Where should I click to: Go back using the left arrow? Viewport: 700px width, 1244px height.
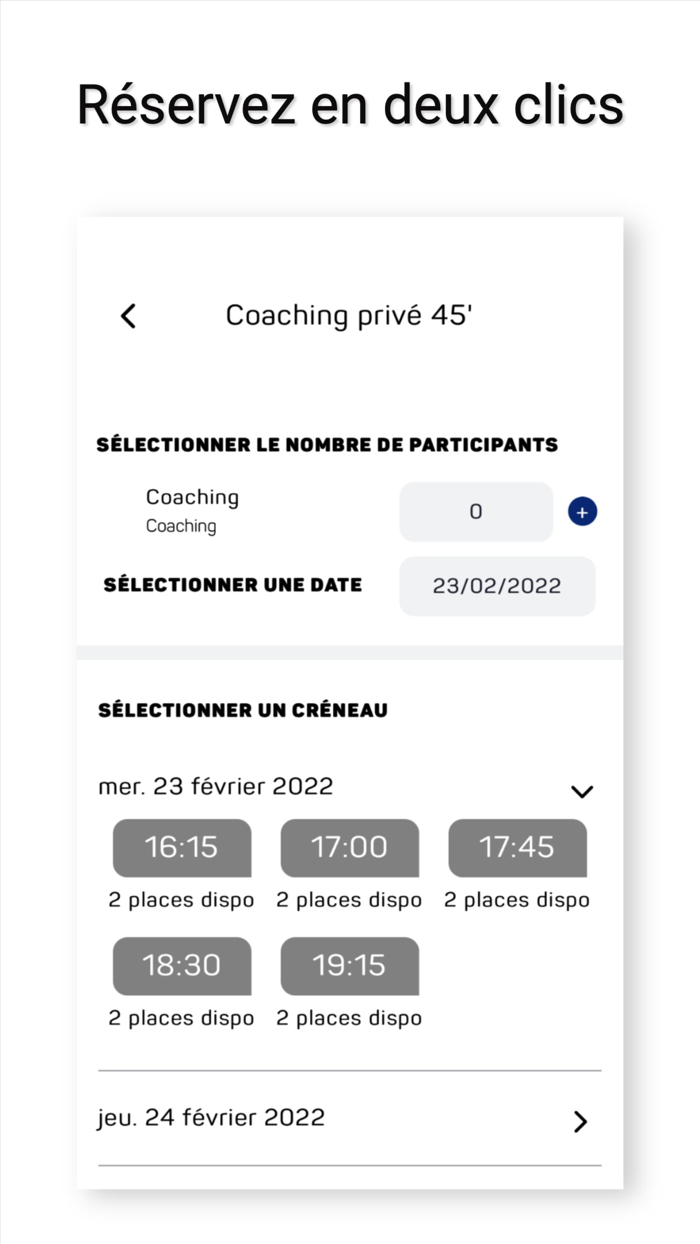(x=128, y=316)
